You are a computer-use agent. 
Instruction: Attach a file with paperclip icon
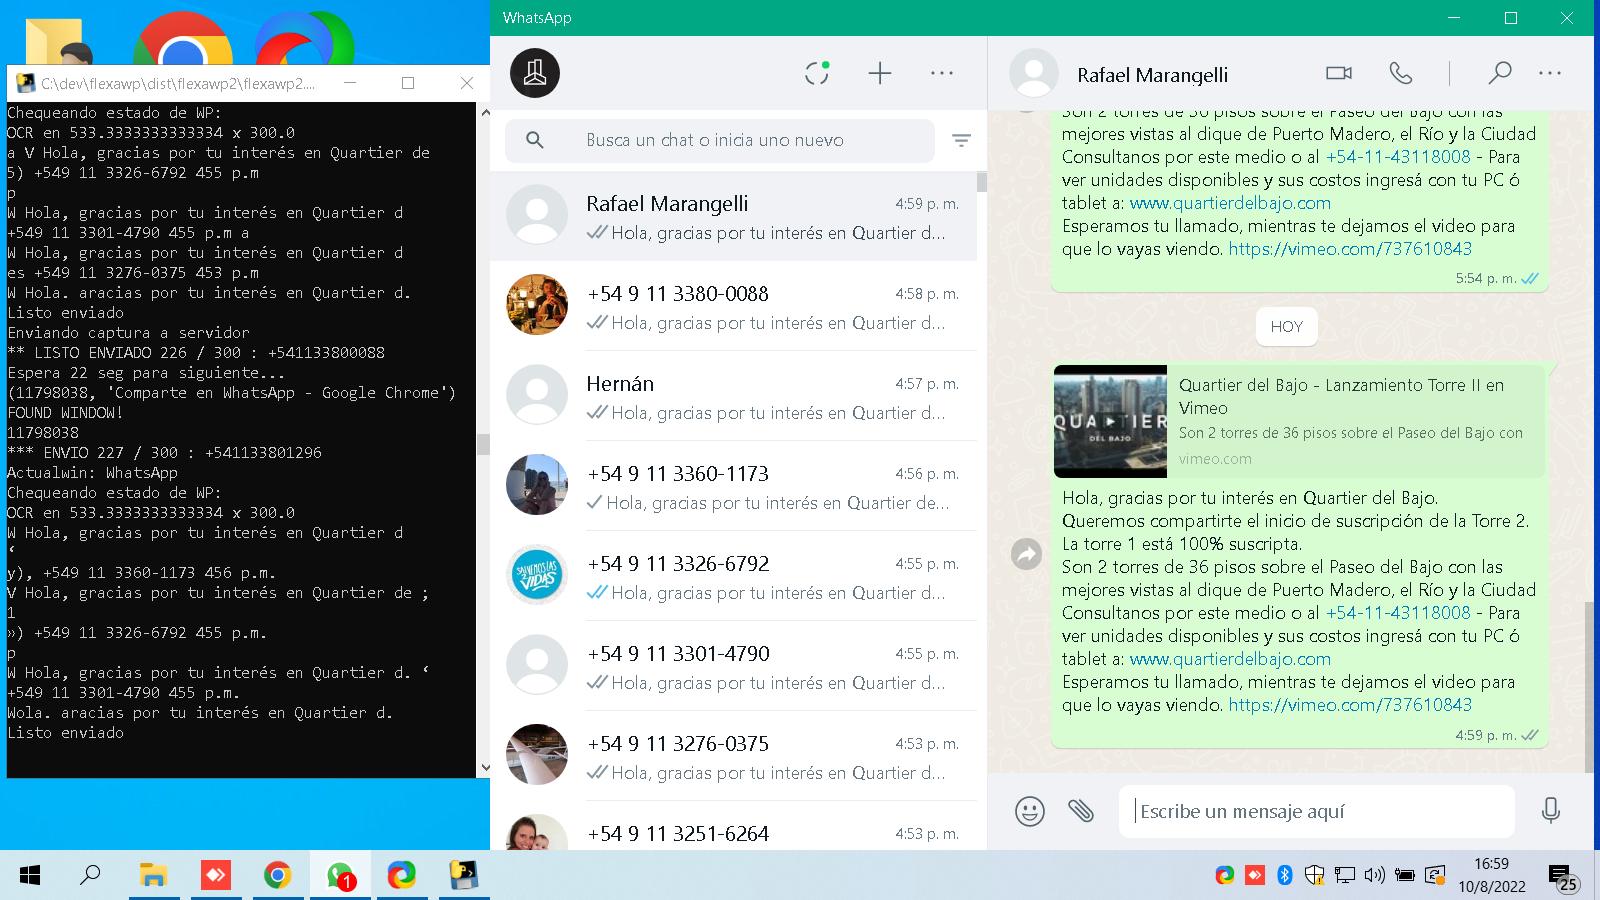[x=1081, y=810]
